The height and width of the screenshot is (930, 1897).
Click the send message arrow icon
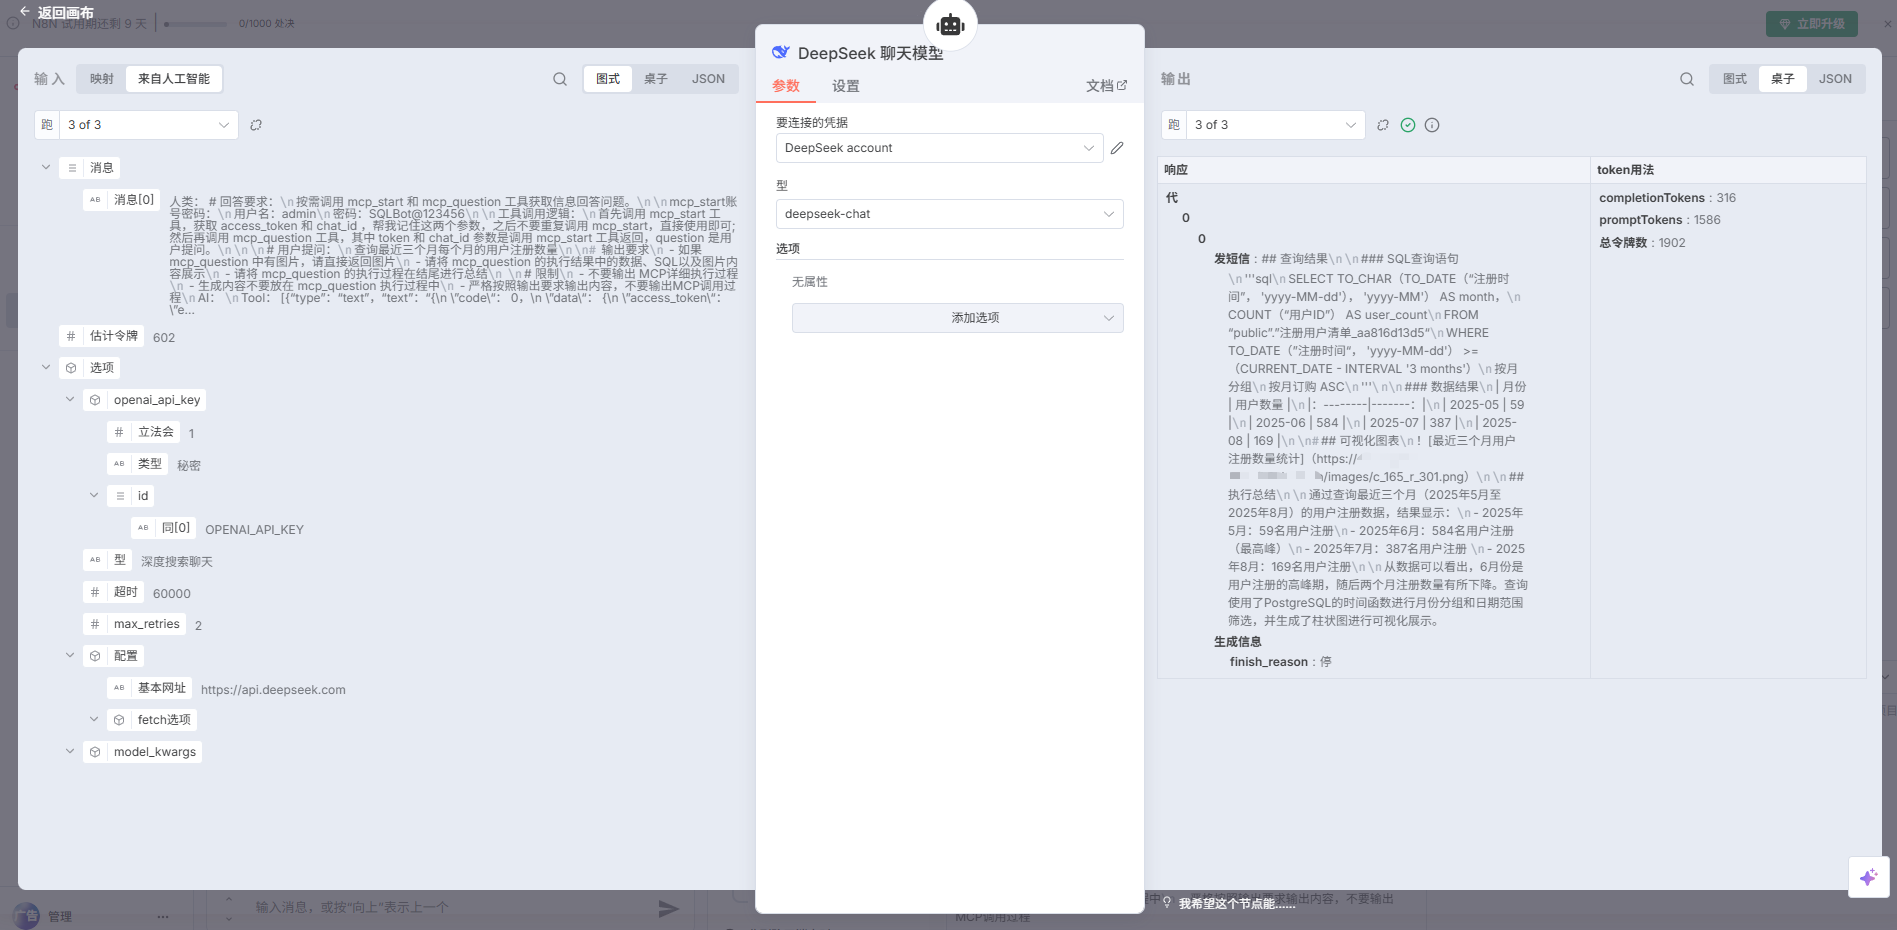coord(669,908)
